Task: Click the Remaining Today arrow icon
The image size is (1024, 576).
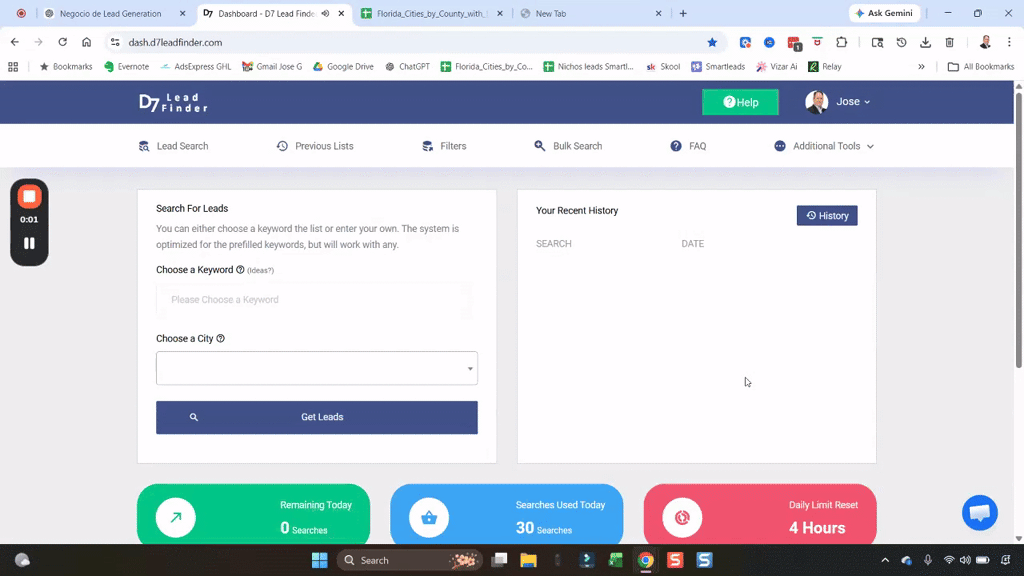Action: [176, 517]
